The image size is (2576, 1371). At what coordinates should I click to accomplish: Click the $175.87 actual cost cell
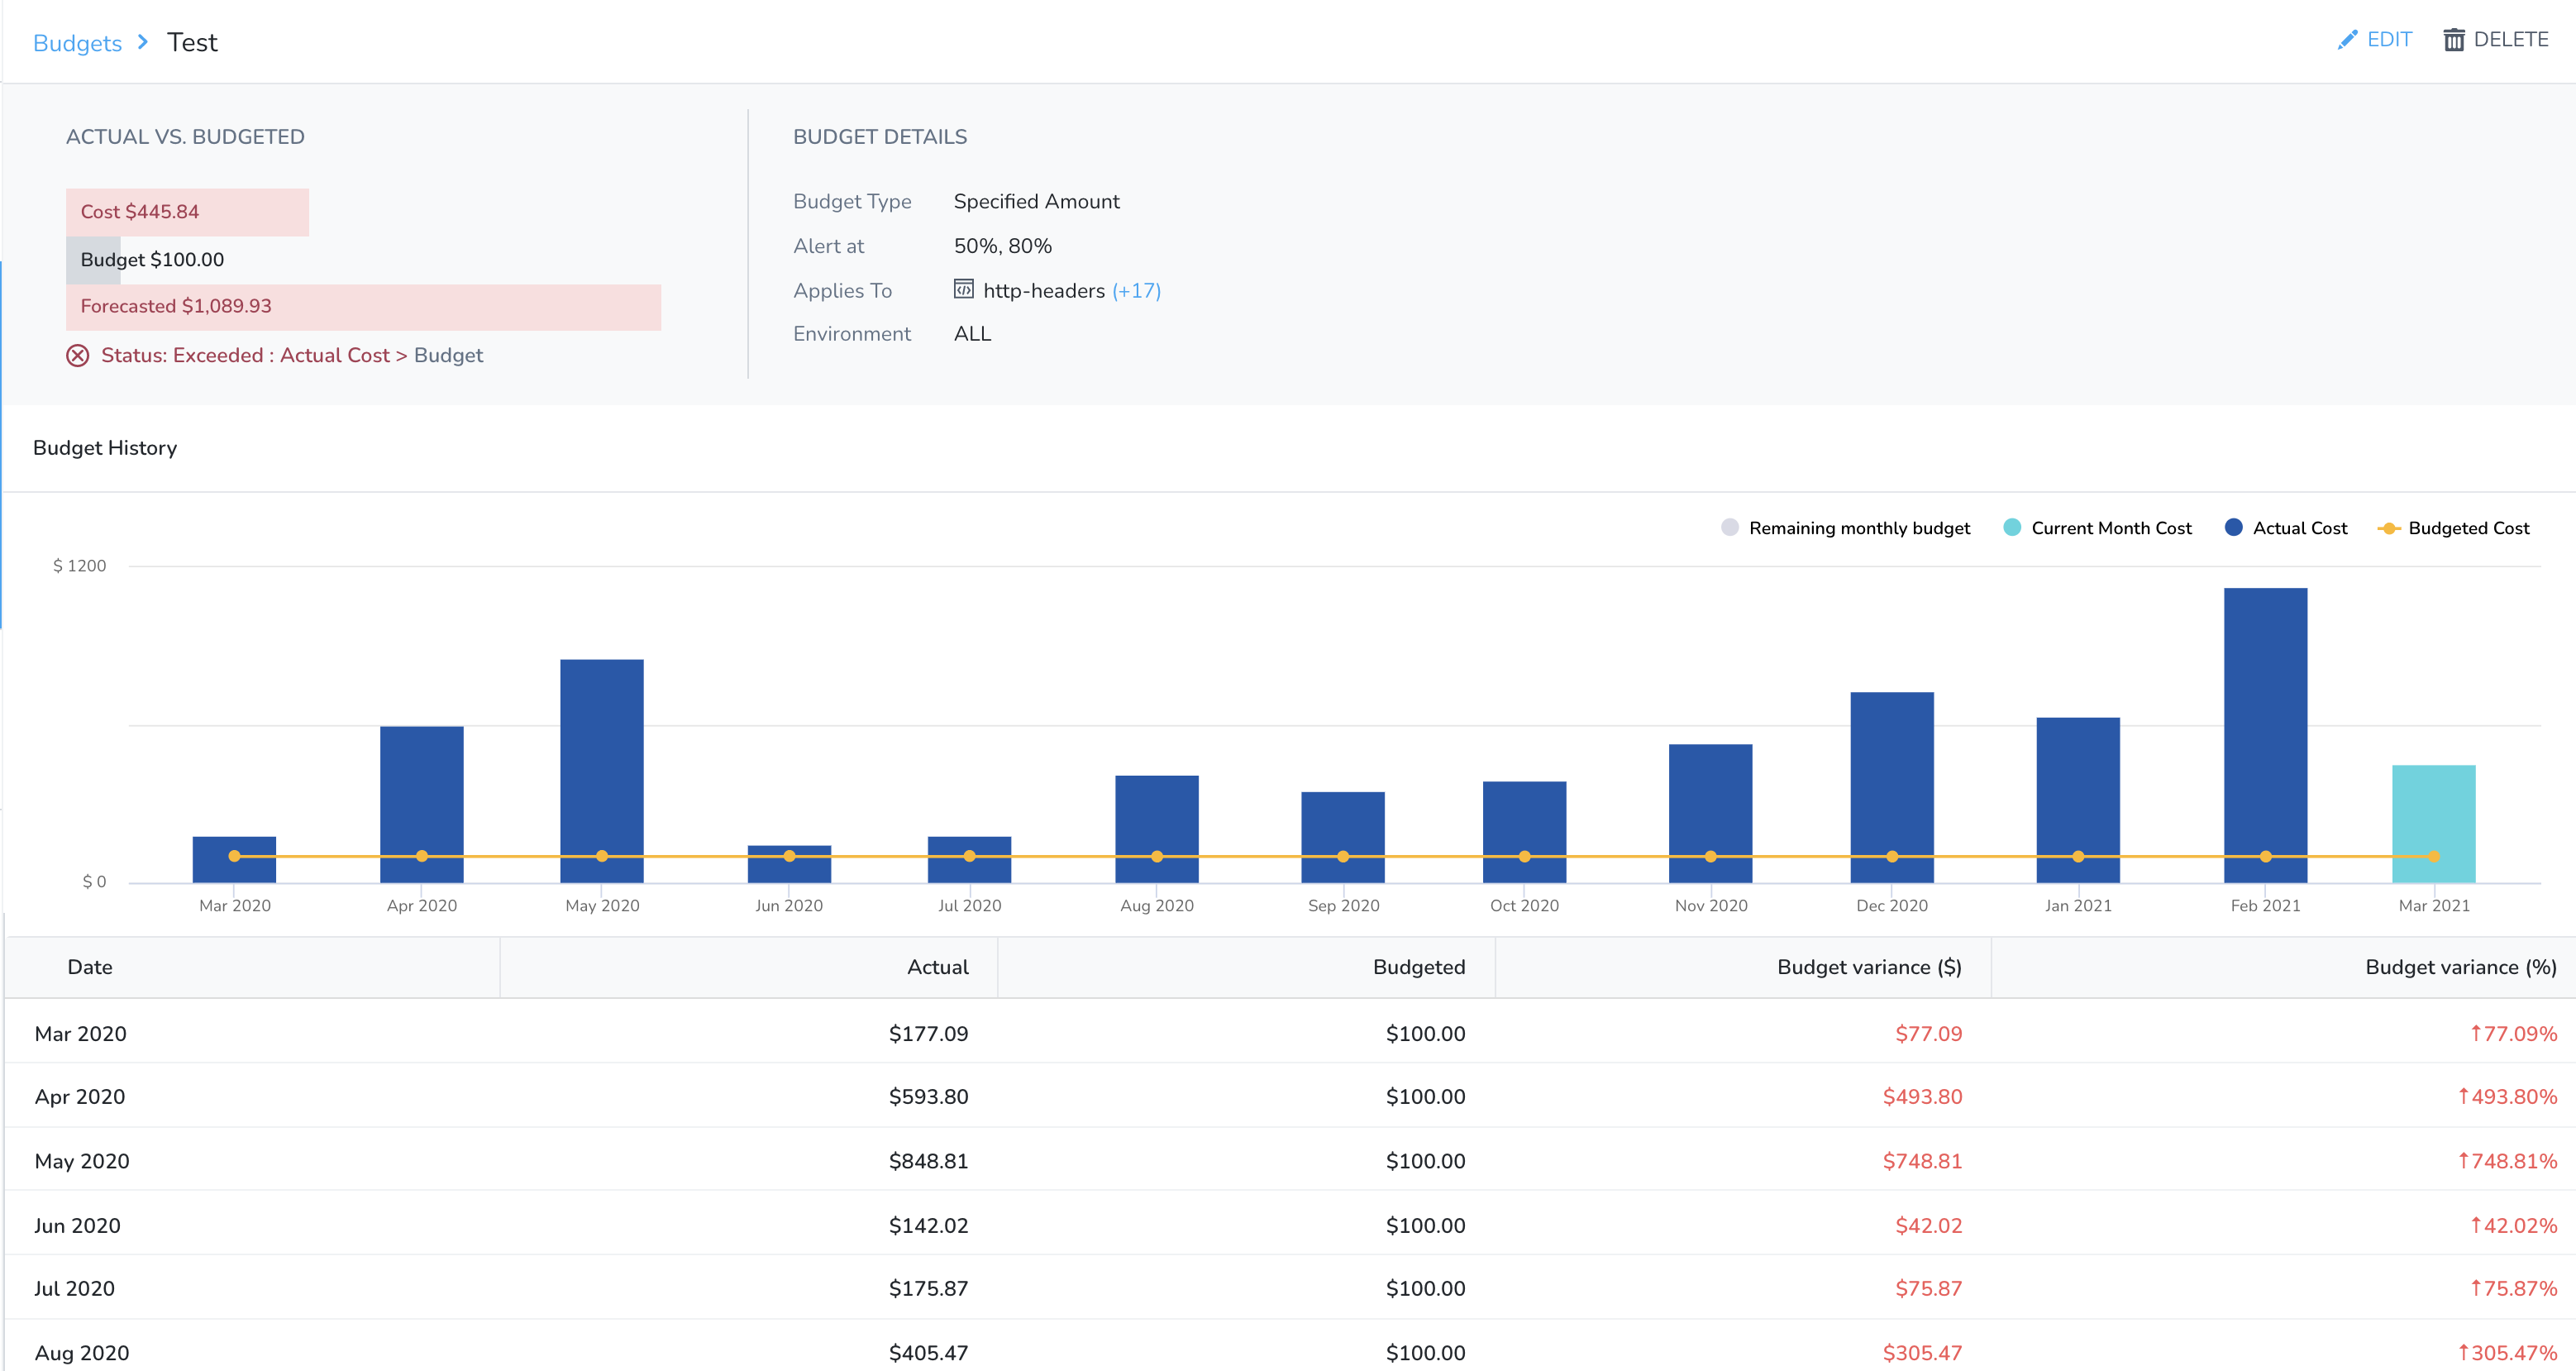click(x=928, y=1289)
